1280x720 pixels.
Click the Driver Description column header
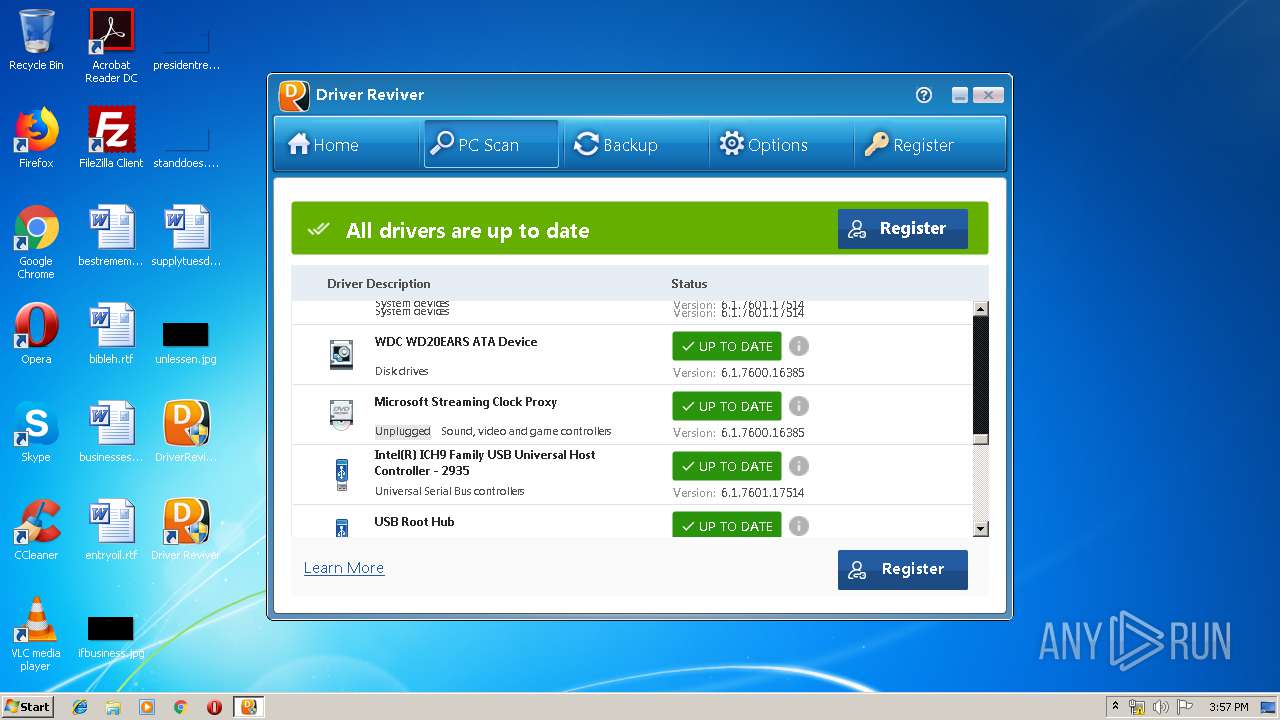379,284
